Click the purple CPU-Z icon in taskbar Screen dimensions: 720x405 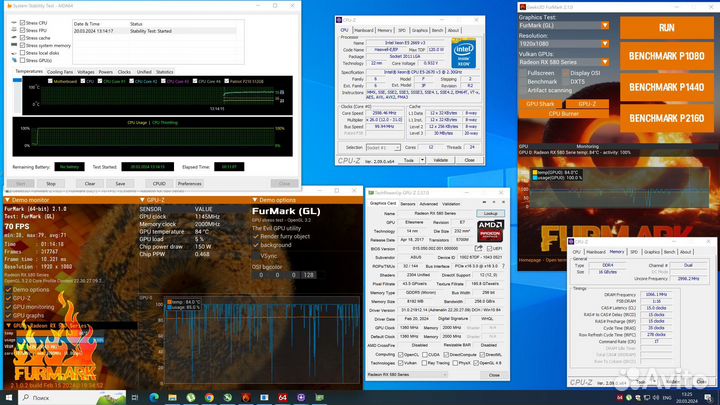301,397
